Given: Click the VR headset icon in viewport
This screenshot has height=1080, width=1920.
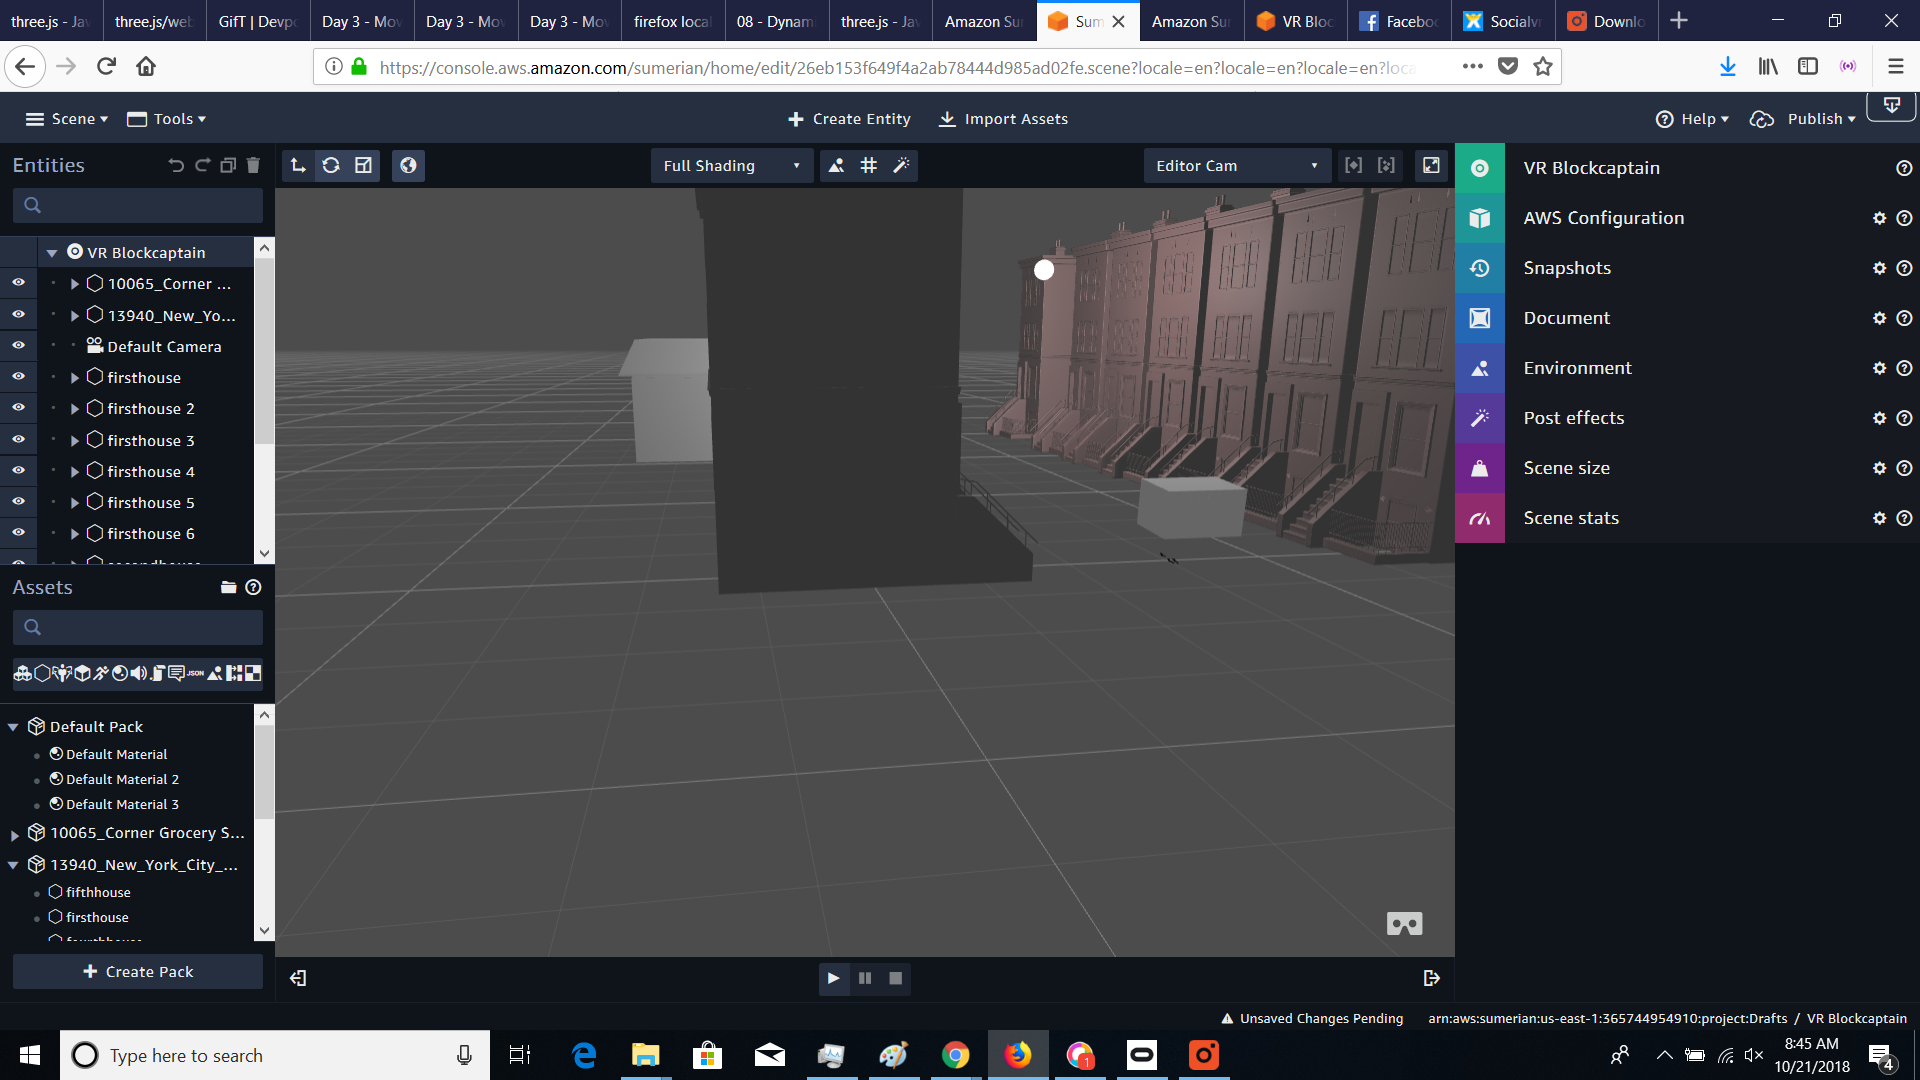Looking at the screenshot, I should pyautogui.click(x=1404, y=924).
